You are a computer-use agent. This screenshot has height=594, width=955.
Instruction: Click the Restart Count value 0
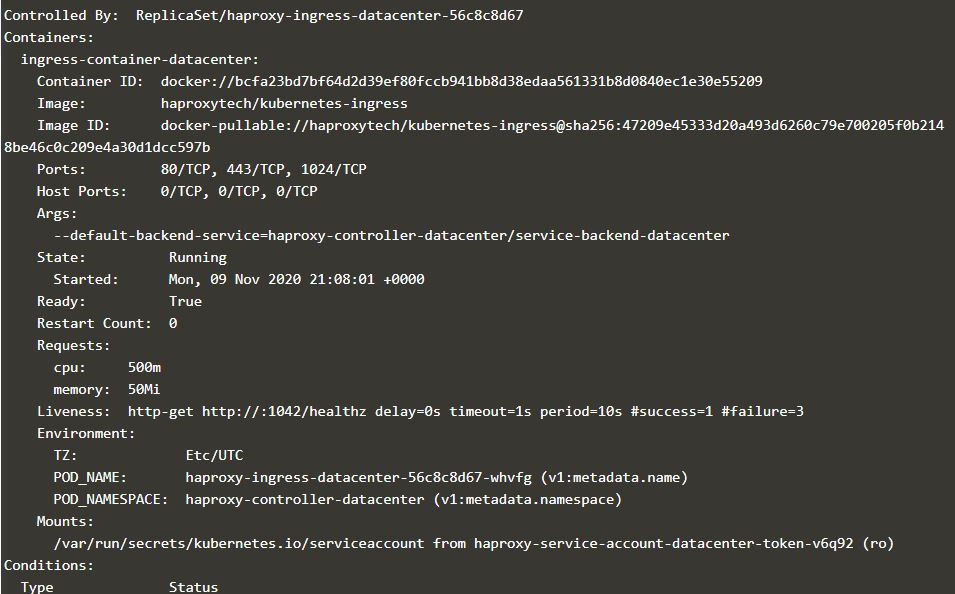point(173,323)
